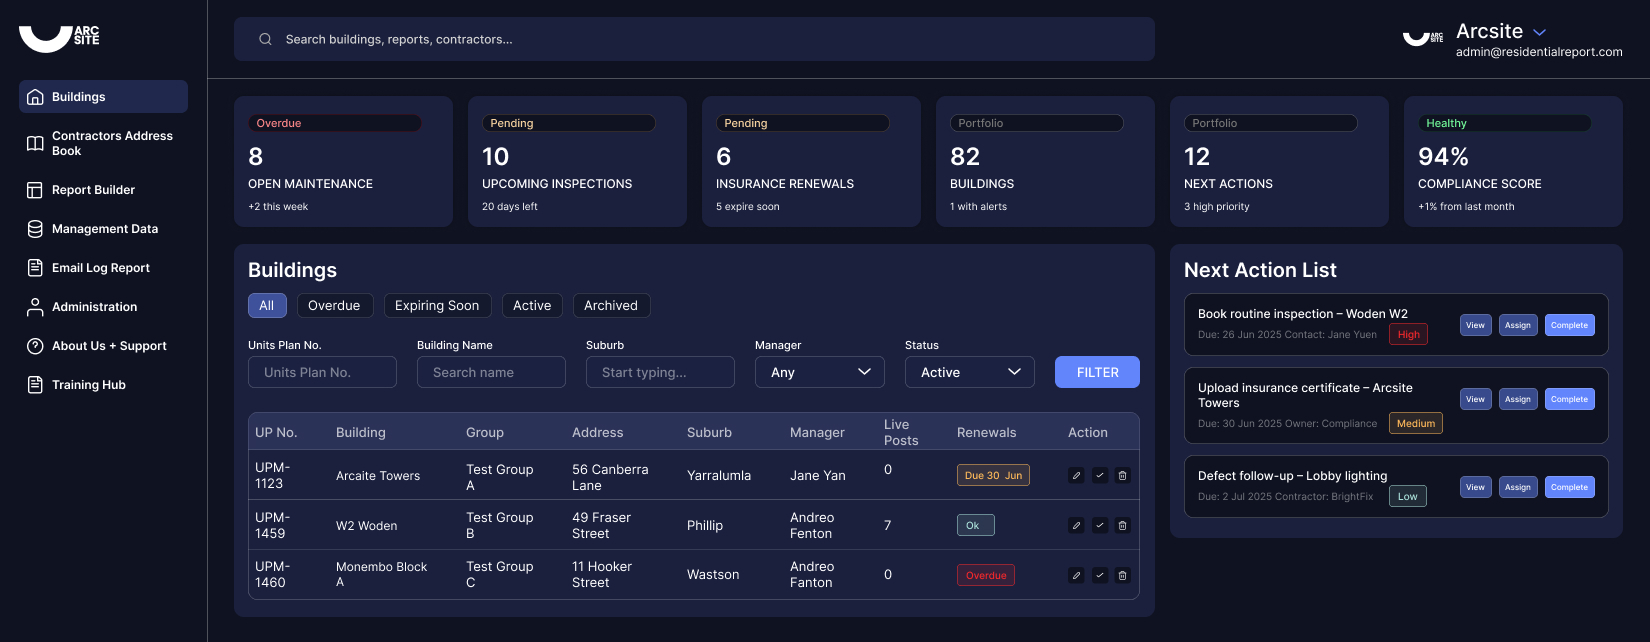Click the Contractors Address Book icon
The height and width of the screenshot is (642, 1650).
click(x=35, y=143)
